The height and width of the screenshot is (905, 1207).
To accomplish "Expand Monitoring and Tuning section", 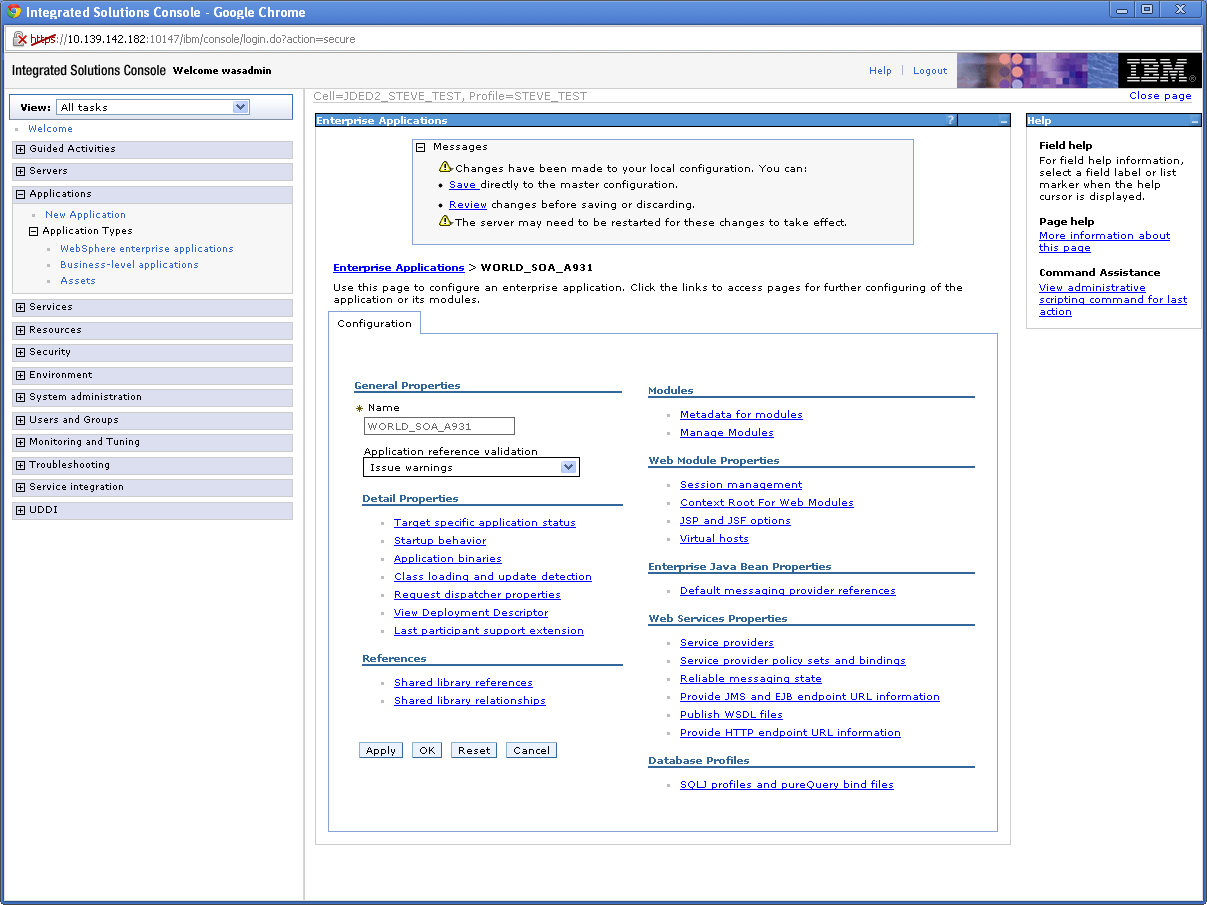I will tap(21, 442).
